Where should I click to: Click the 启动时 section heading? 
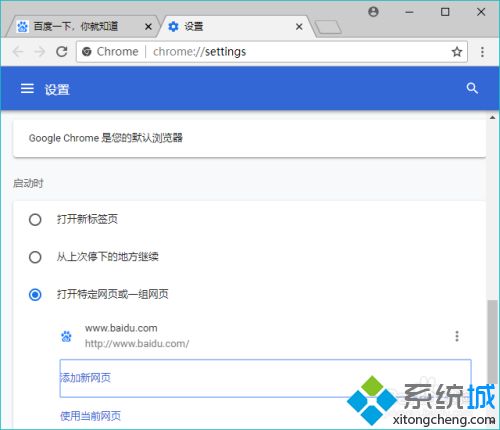pos(28,183)
